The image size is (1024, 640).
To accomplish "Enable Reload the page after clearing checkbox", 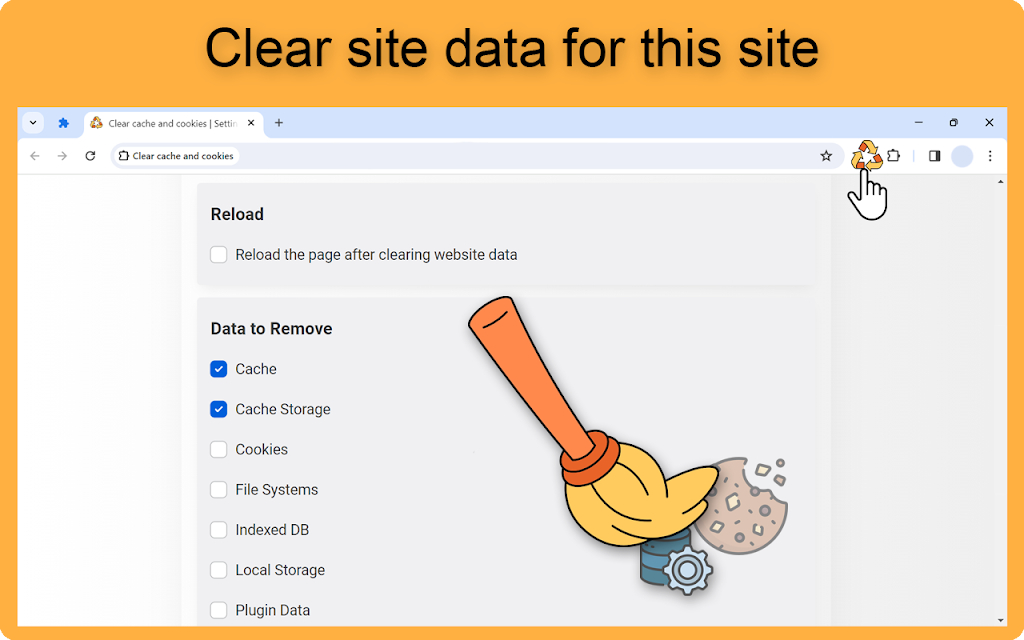I will click(218, 255).
